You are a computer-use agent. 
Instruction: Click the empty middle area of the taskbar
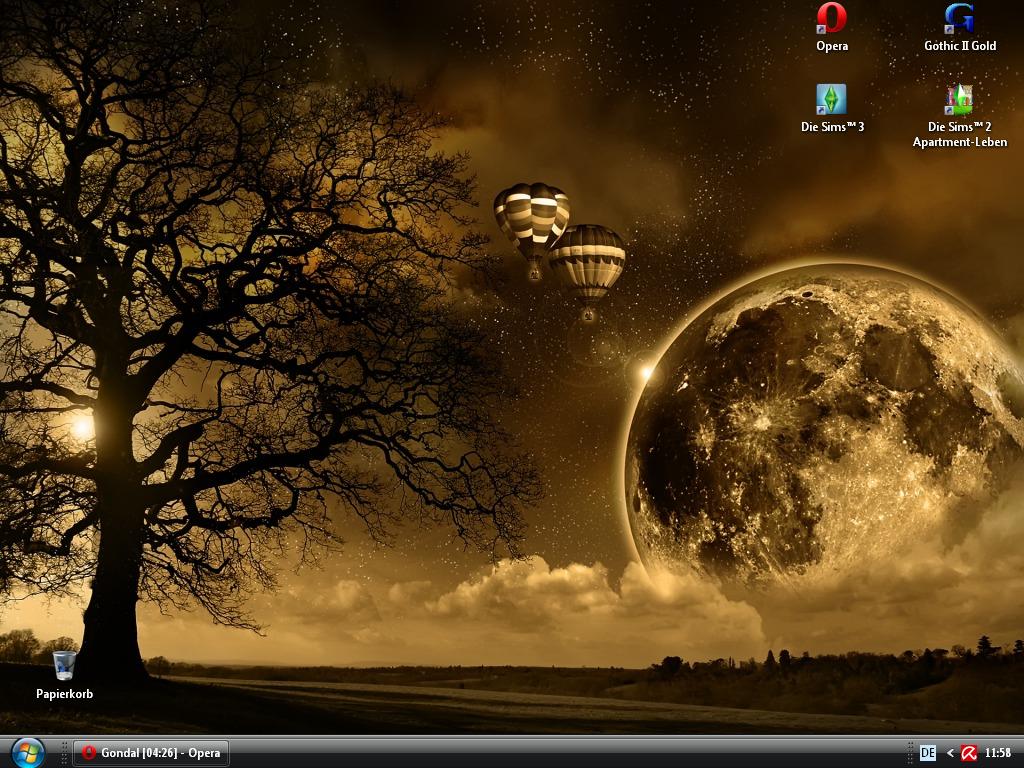[560, 753]
